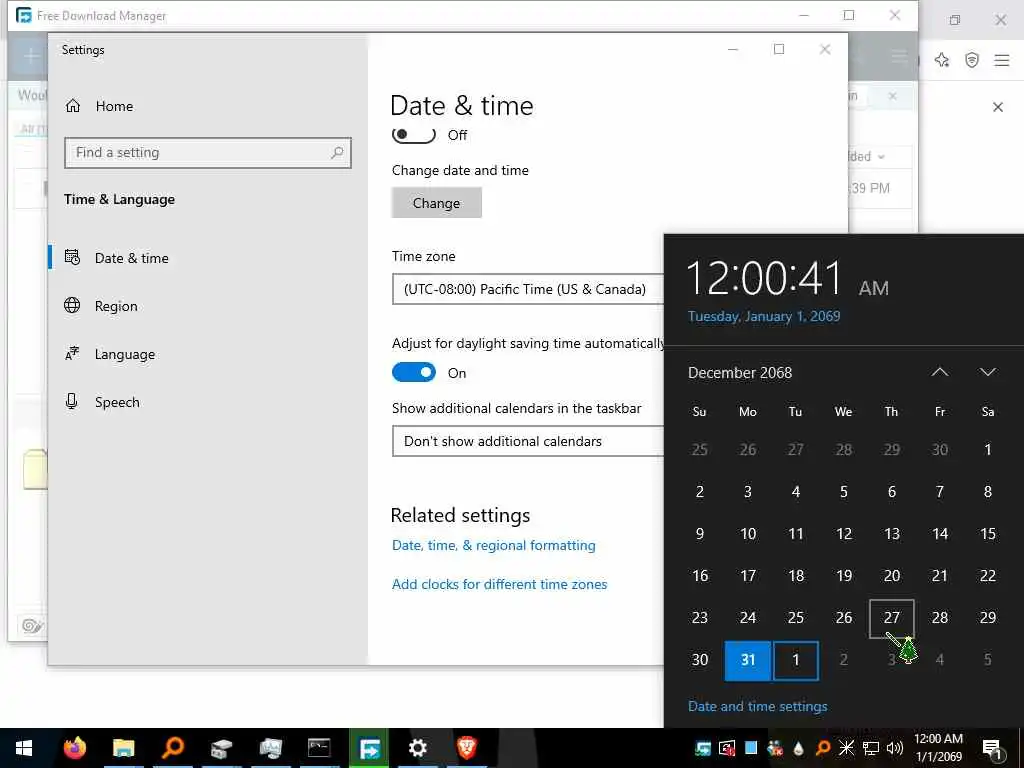This screenshot has height=768, width=1024.
Task: Disable automatic daylight saving time toggle
Action: 413,372
